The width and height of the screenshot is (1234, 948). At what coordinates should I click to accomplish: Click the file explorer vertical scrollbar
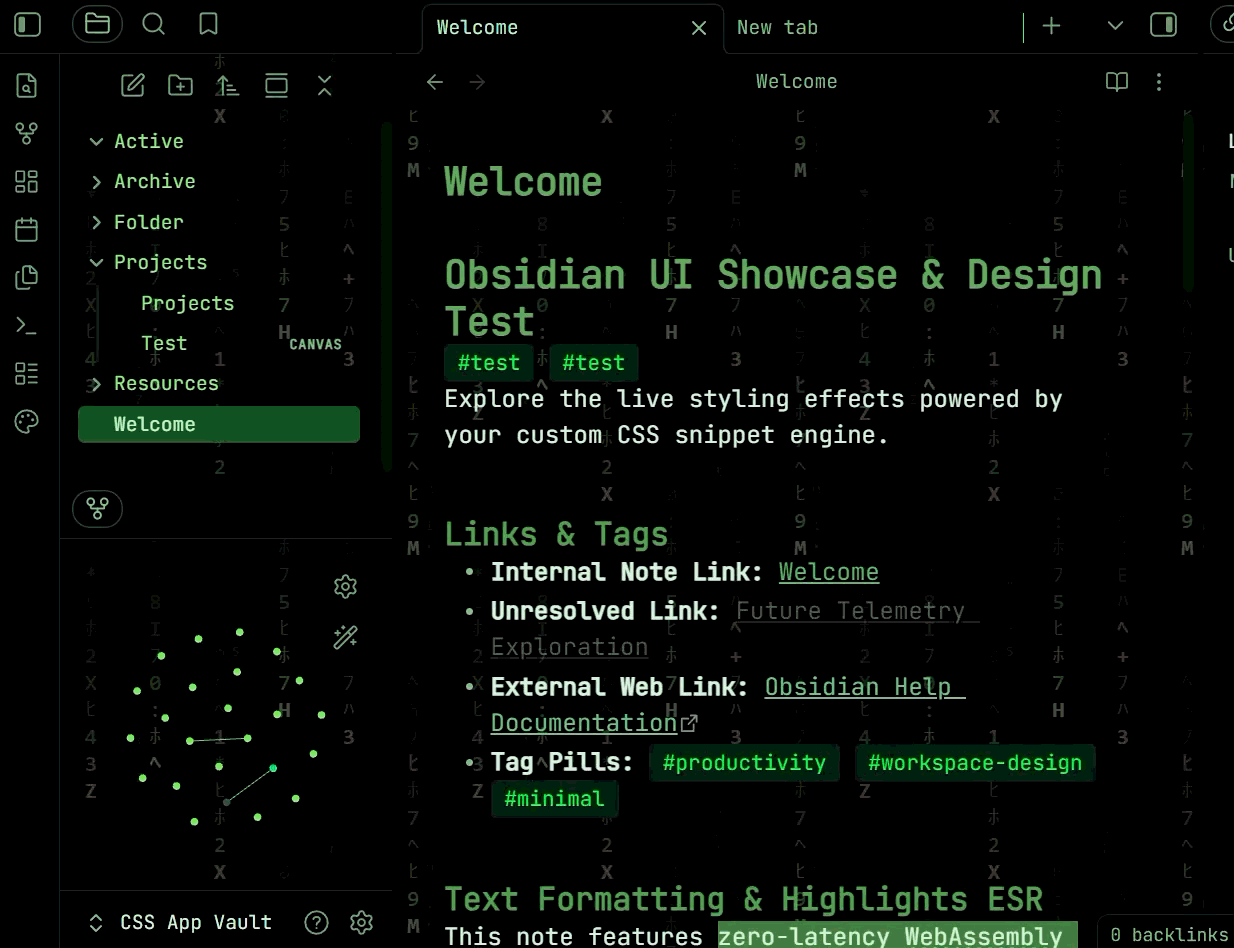[x=386, y=297]
